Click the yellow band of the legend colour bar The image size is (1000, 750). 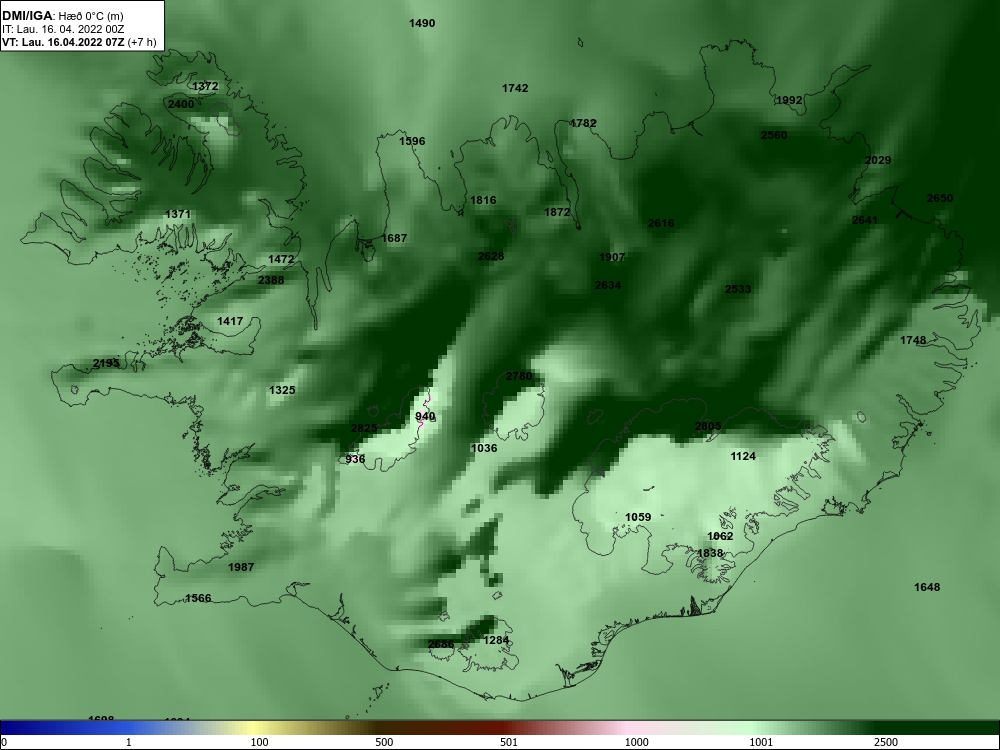(255, 728)
